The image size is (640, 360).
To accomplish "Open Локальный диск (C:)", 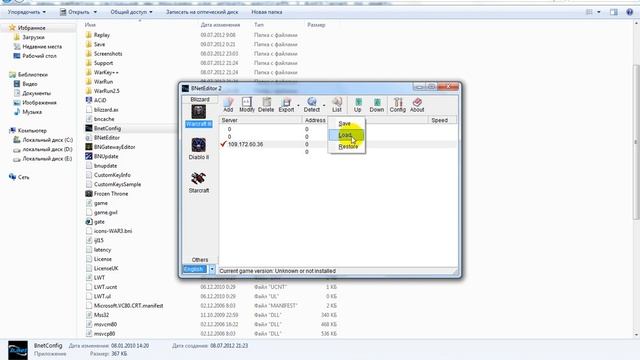I will 47,140.
